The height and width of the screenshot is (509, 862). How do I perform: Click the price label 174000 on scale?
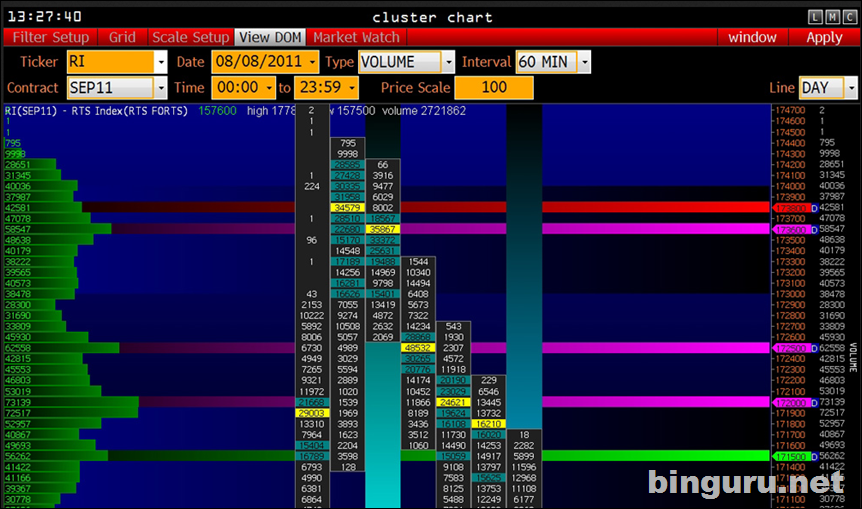point(790,186)
